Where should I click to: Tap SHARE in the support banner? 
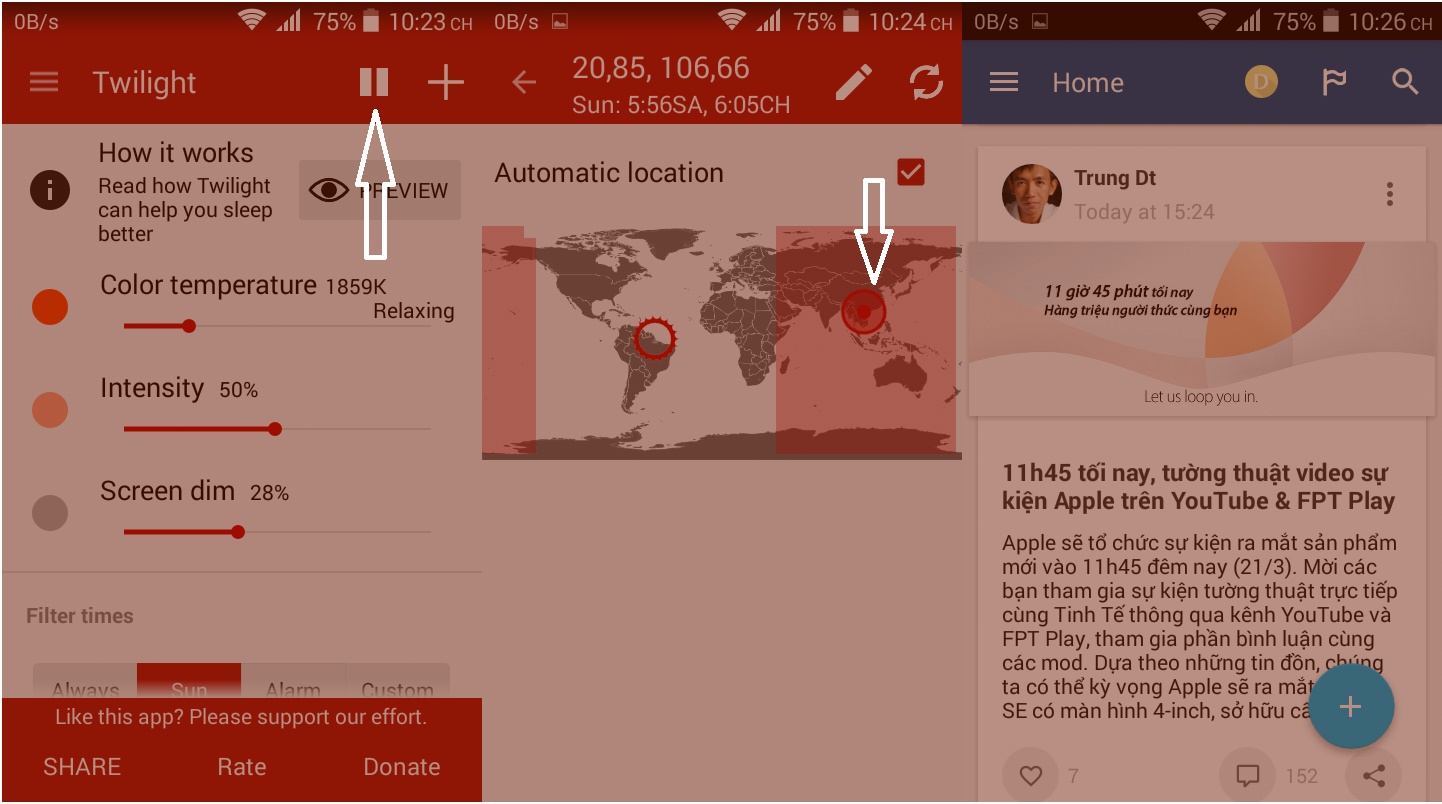(x=82, y=767)
